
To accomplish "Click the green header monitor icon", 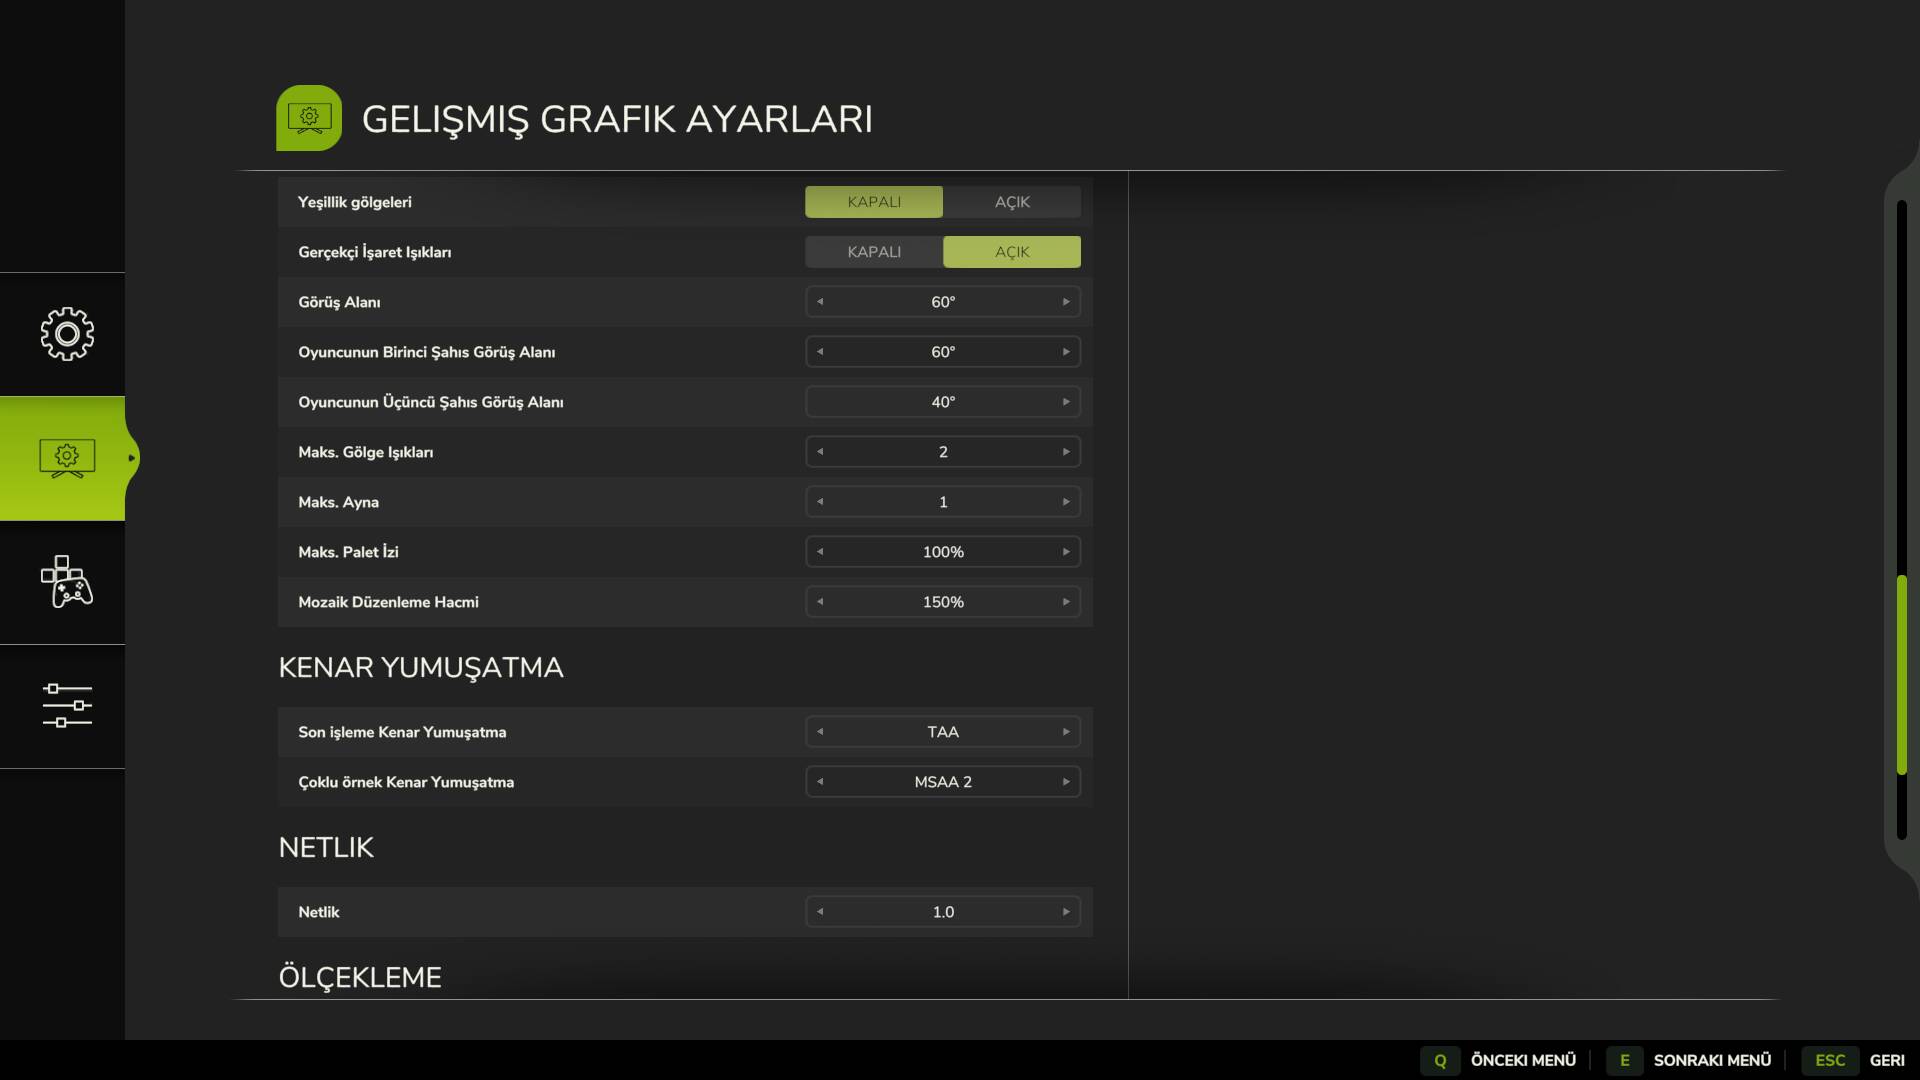I will click(309, 118).
